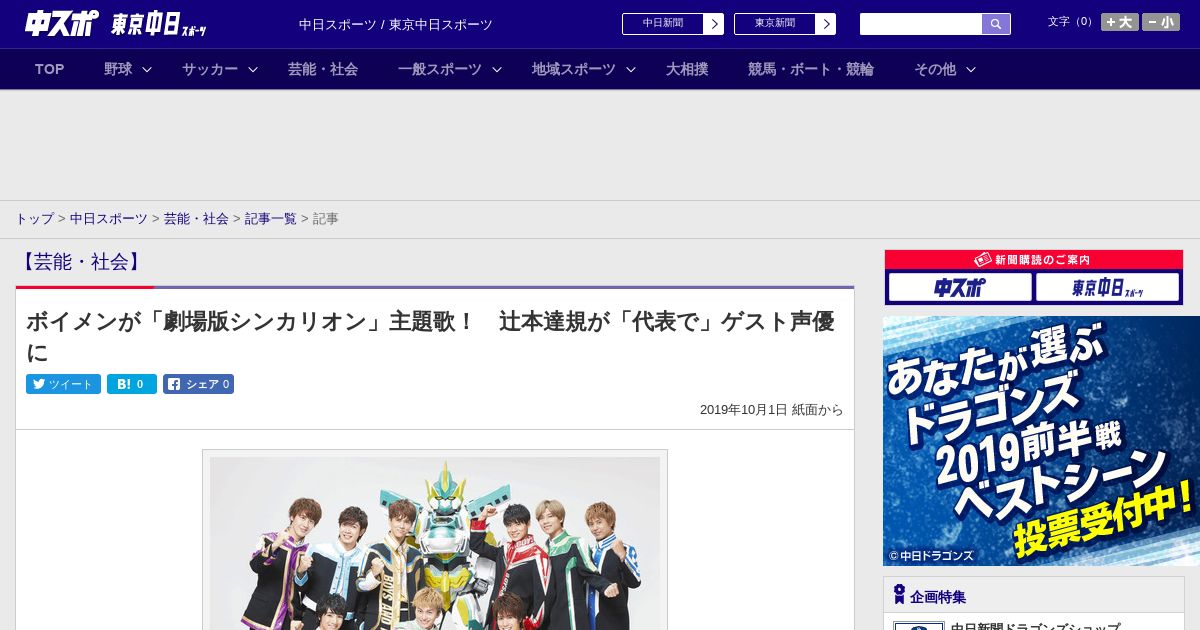
Task: Click 新聞購読のご案内 banner header
Action: click(x=1034, y=260)
